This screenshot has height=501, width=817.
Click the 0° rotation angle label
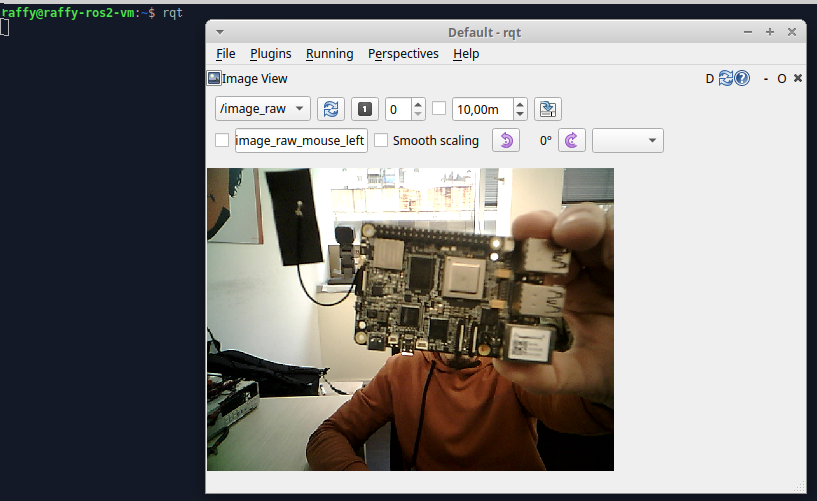click(x=546, y=141)
